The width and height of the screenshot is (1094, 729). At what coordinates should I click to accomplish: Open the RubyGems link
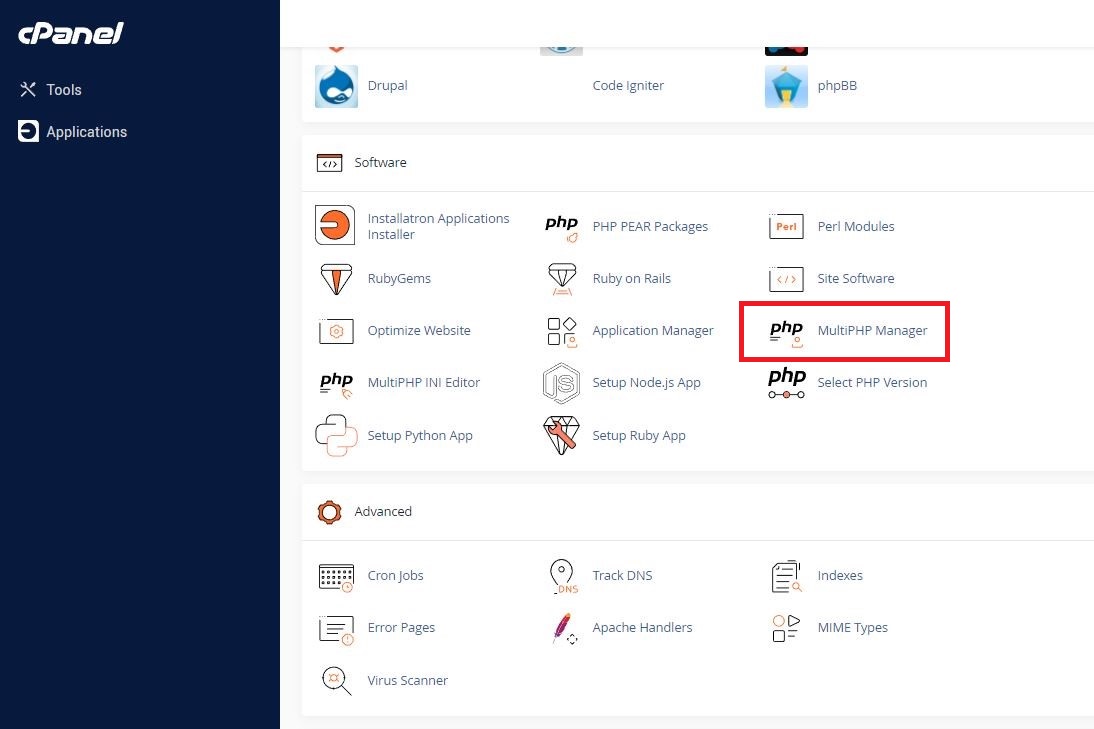tap(399, 278)
